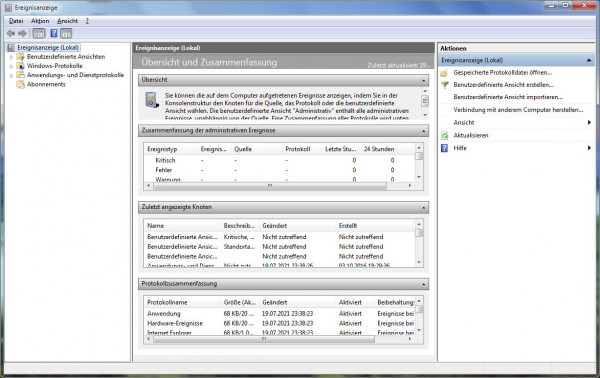
Task: Toggle the action pane toolbar icon
Action: pyautogui.click(x=66, y=33)
